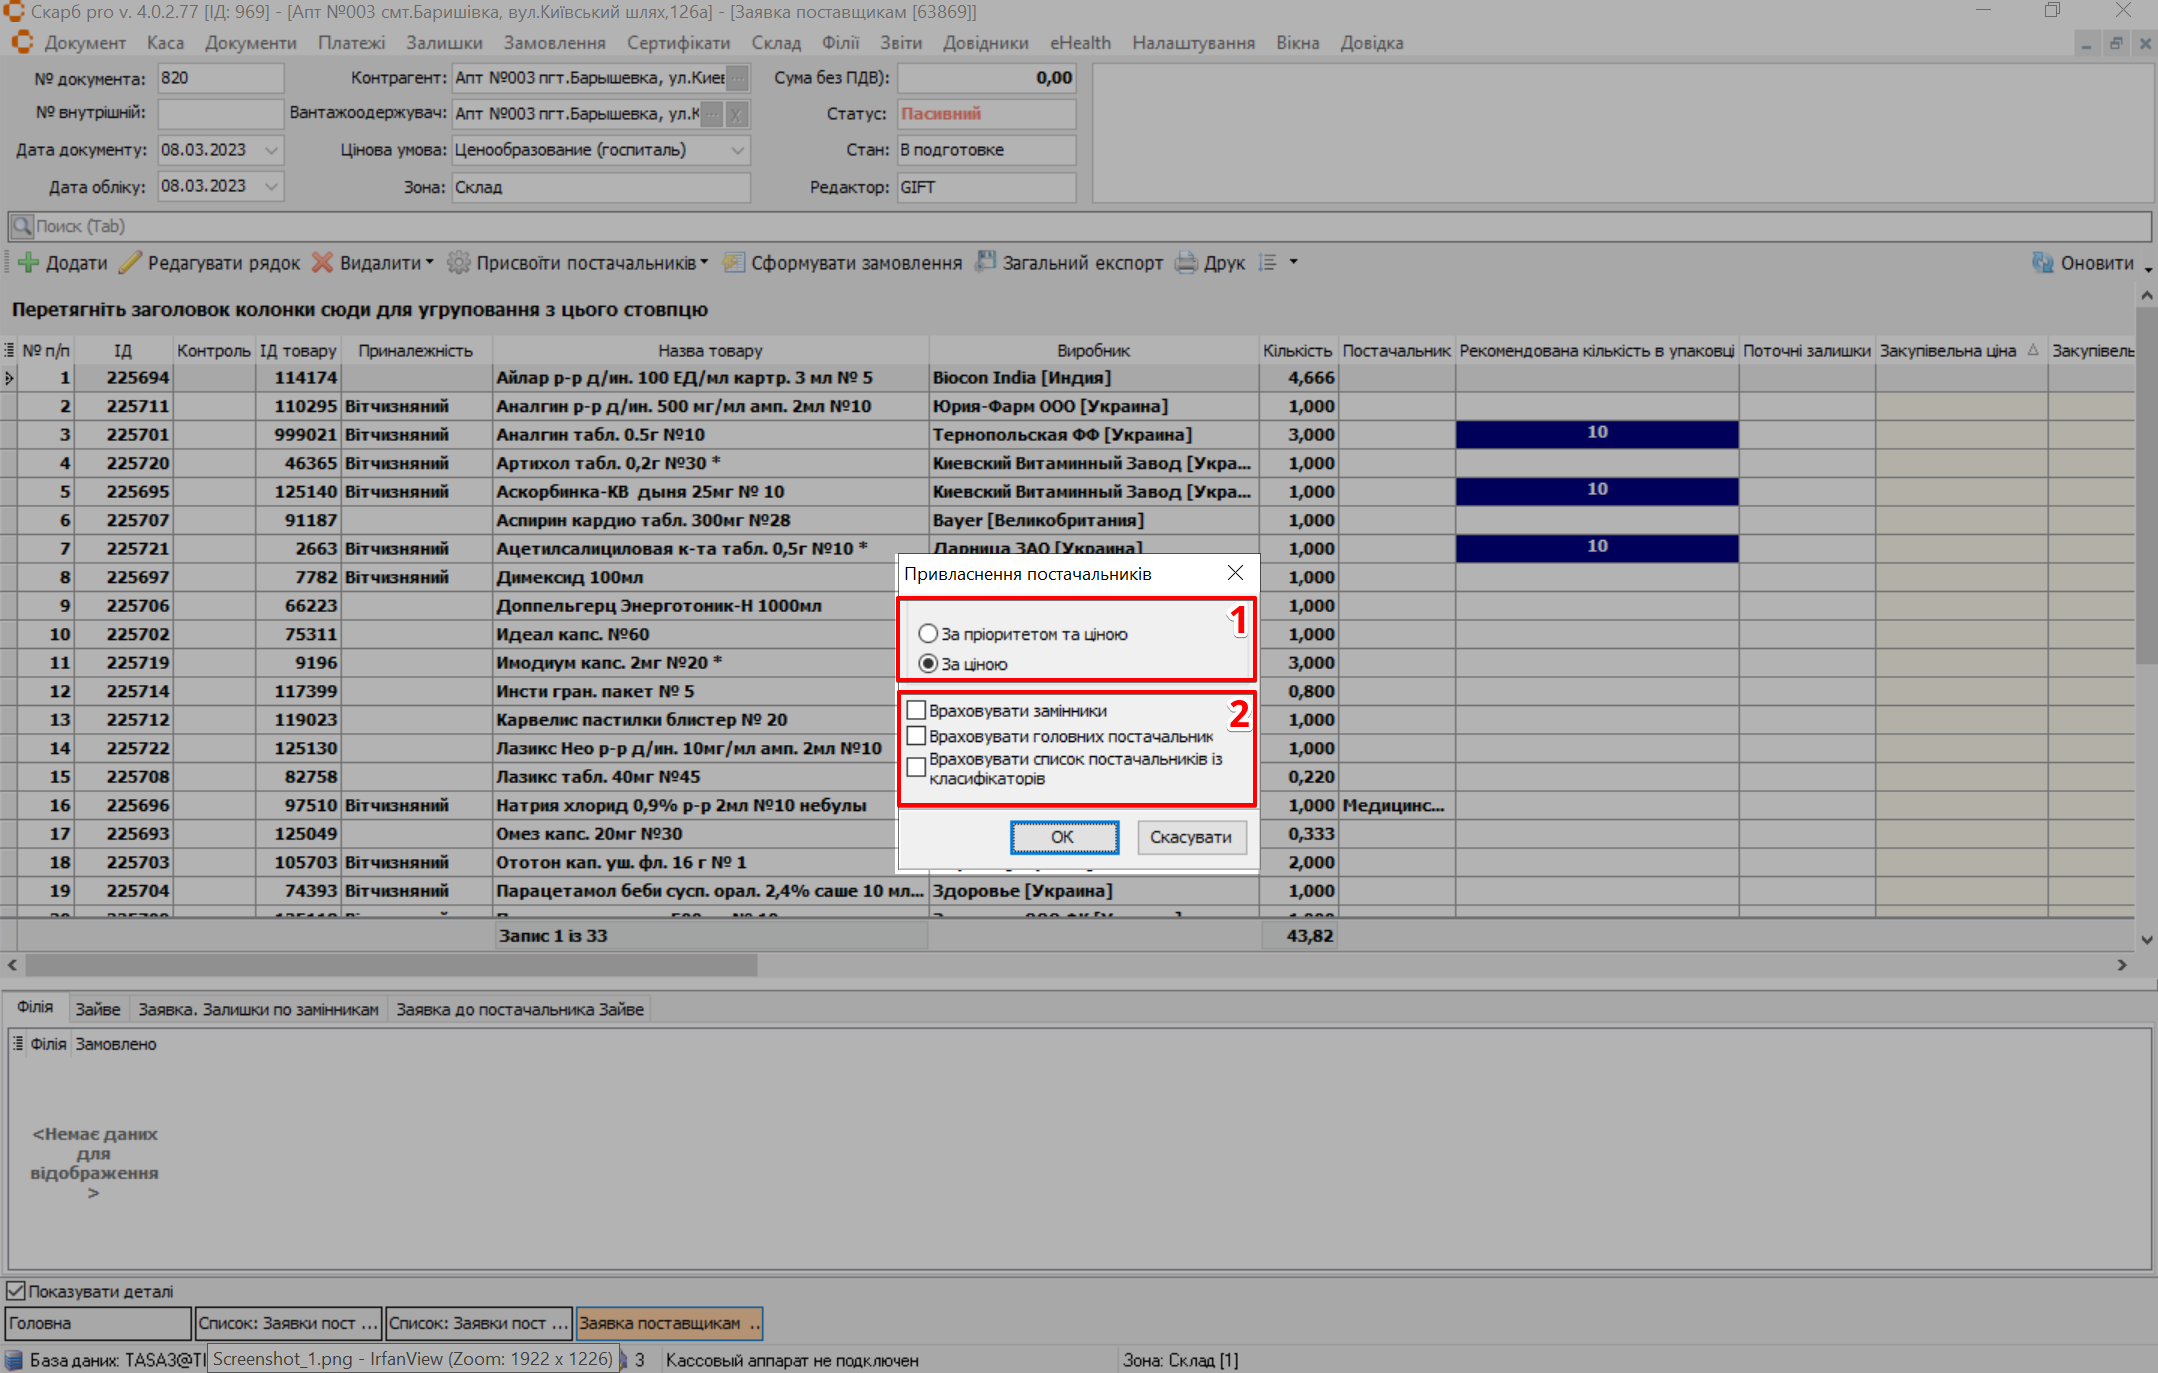Click the printer Друк icon
Viewport: 2158px width, 1373px height.
(1187, 263)
